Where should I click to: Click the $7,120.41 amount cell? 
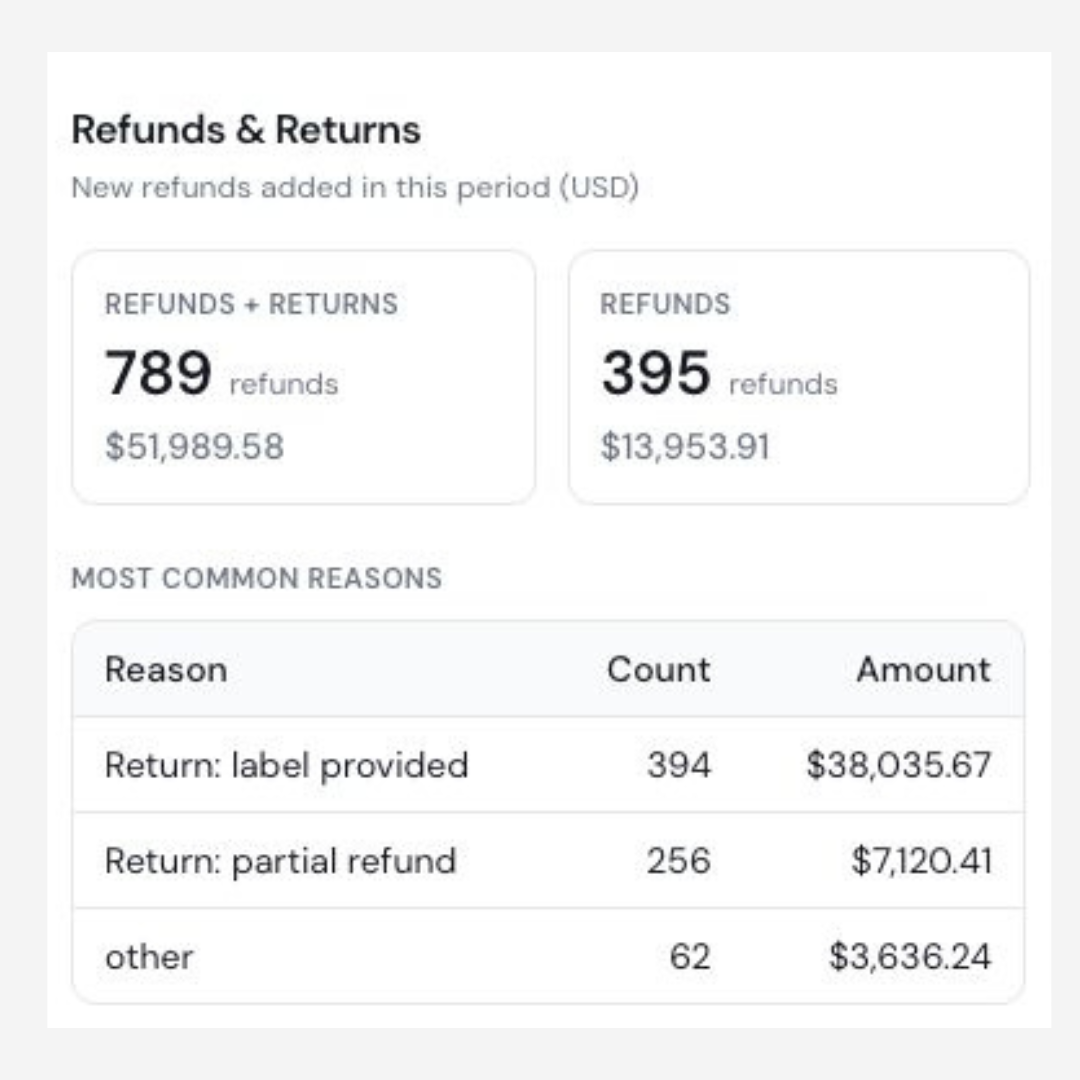click(922, 860)
